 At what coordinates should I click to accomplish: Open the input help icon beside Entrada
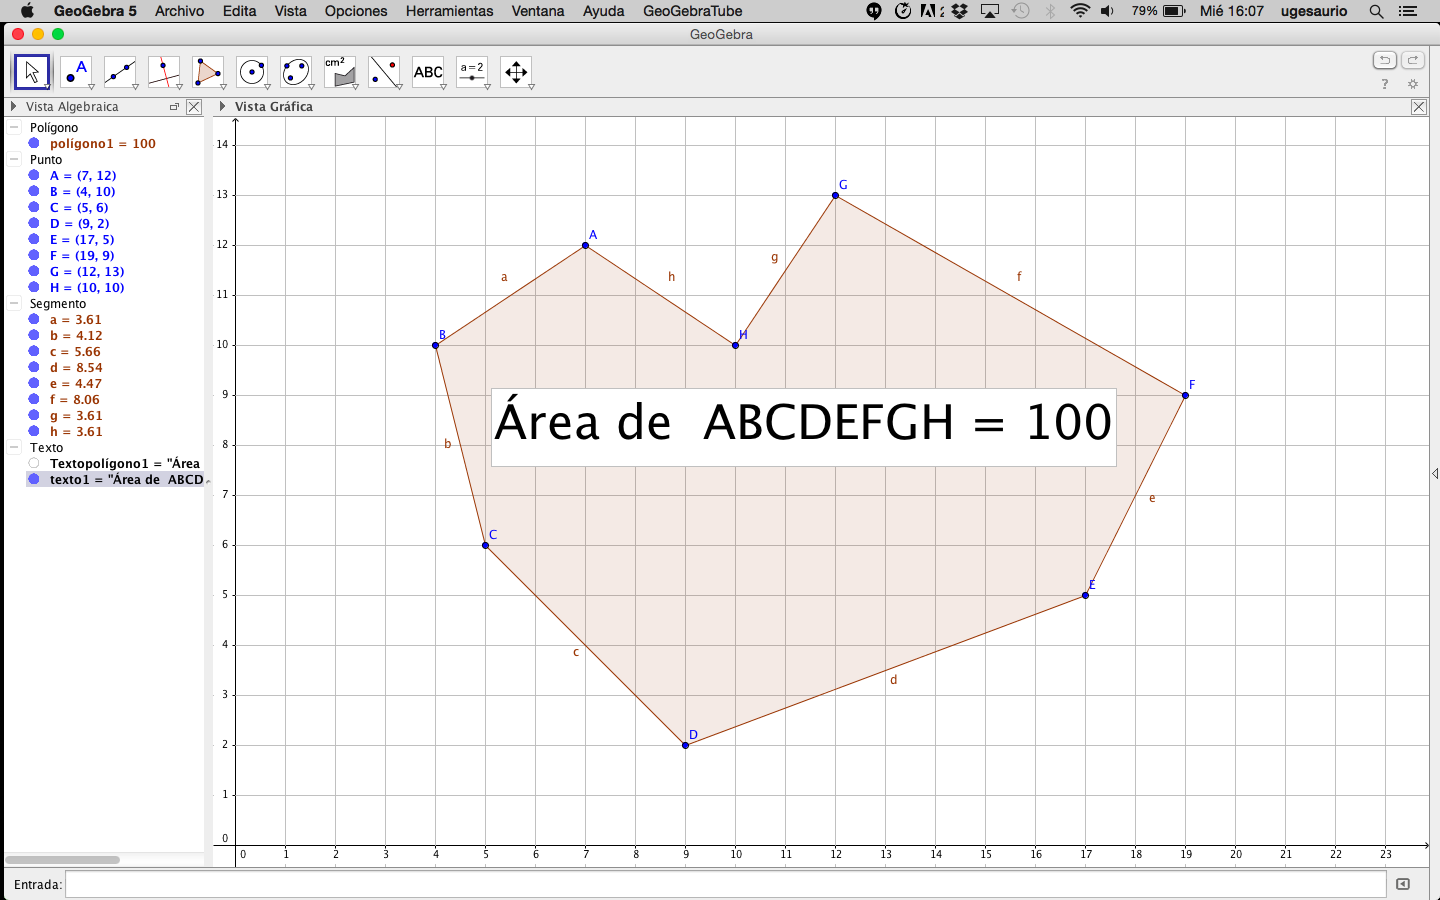coord(1403,884)
